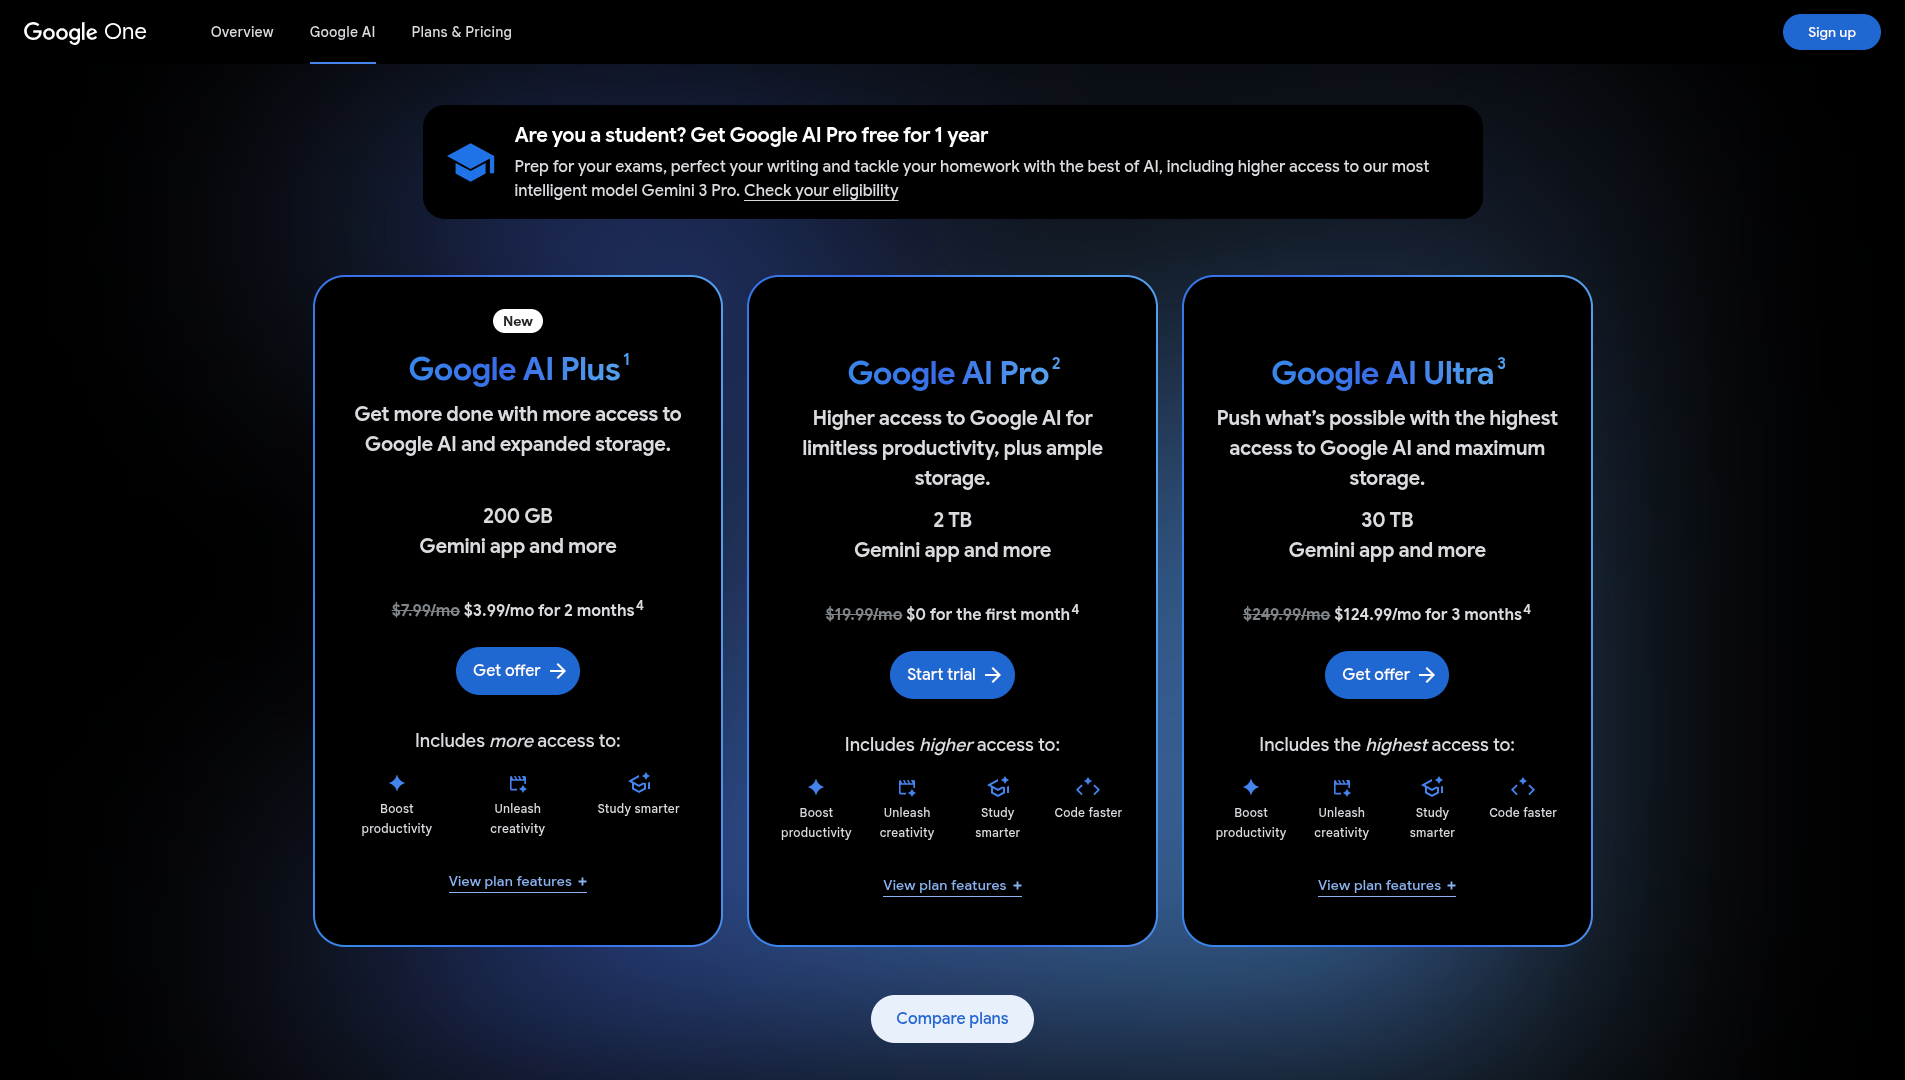The width and height of the screenshot is (1905, 1080).
Task: Click the struck-through $19.99/mo price
Action: click(x=863, y=614)
